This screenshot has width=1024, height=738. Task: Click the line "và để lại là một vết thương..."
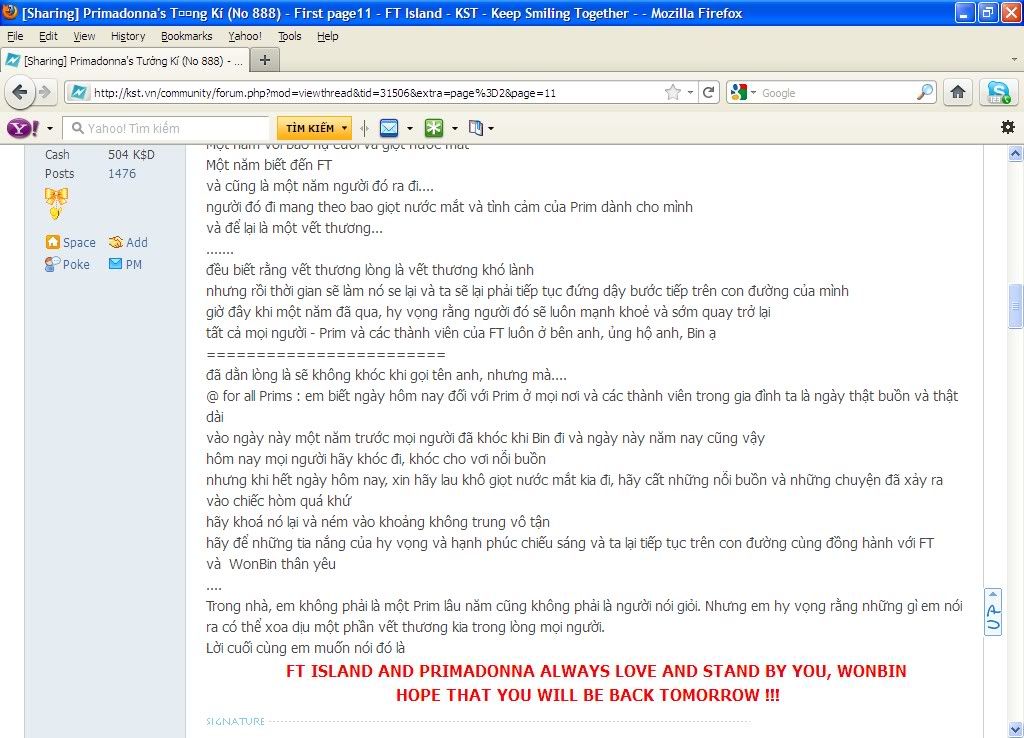[x=295, y=229]
